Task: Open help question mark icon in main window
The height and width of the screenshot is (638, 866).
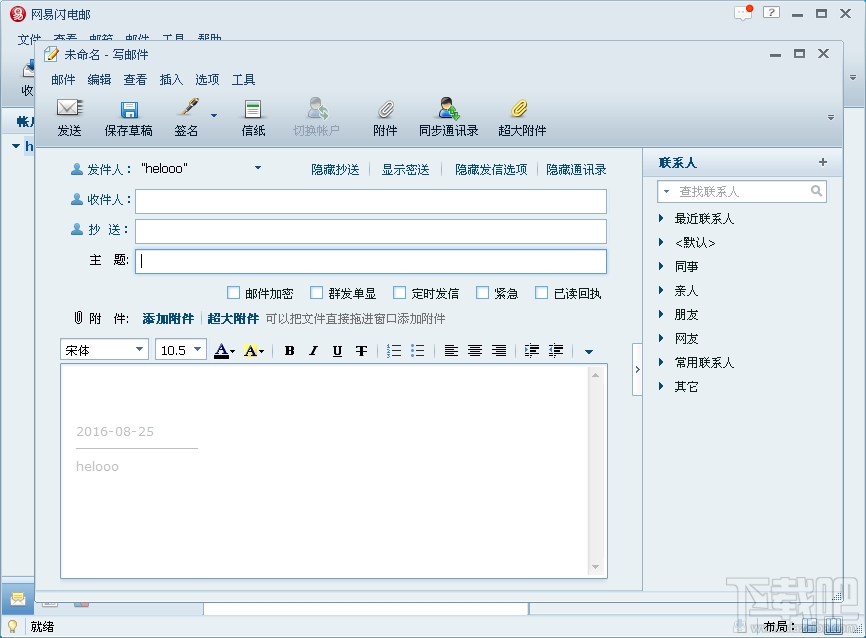Action: pos(771,13)
